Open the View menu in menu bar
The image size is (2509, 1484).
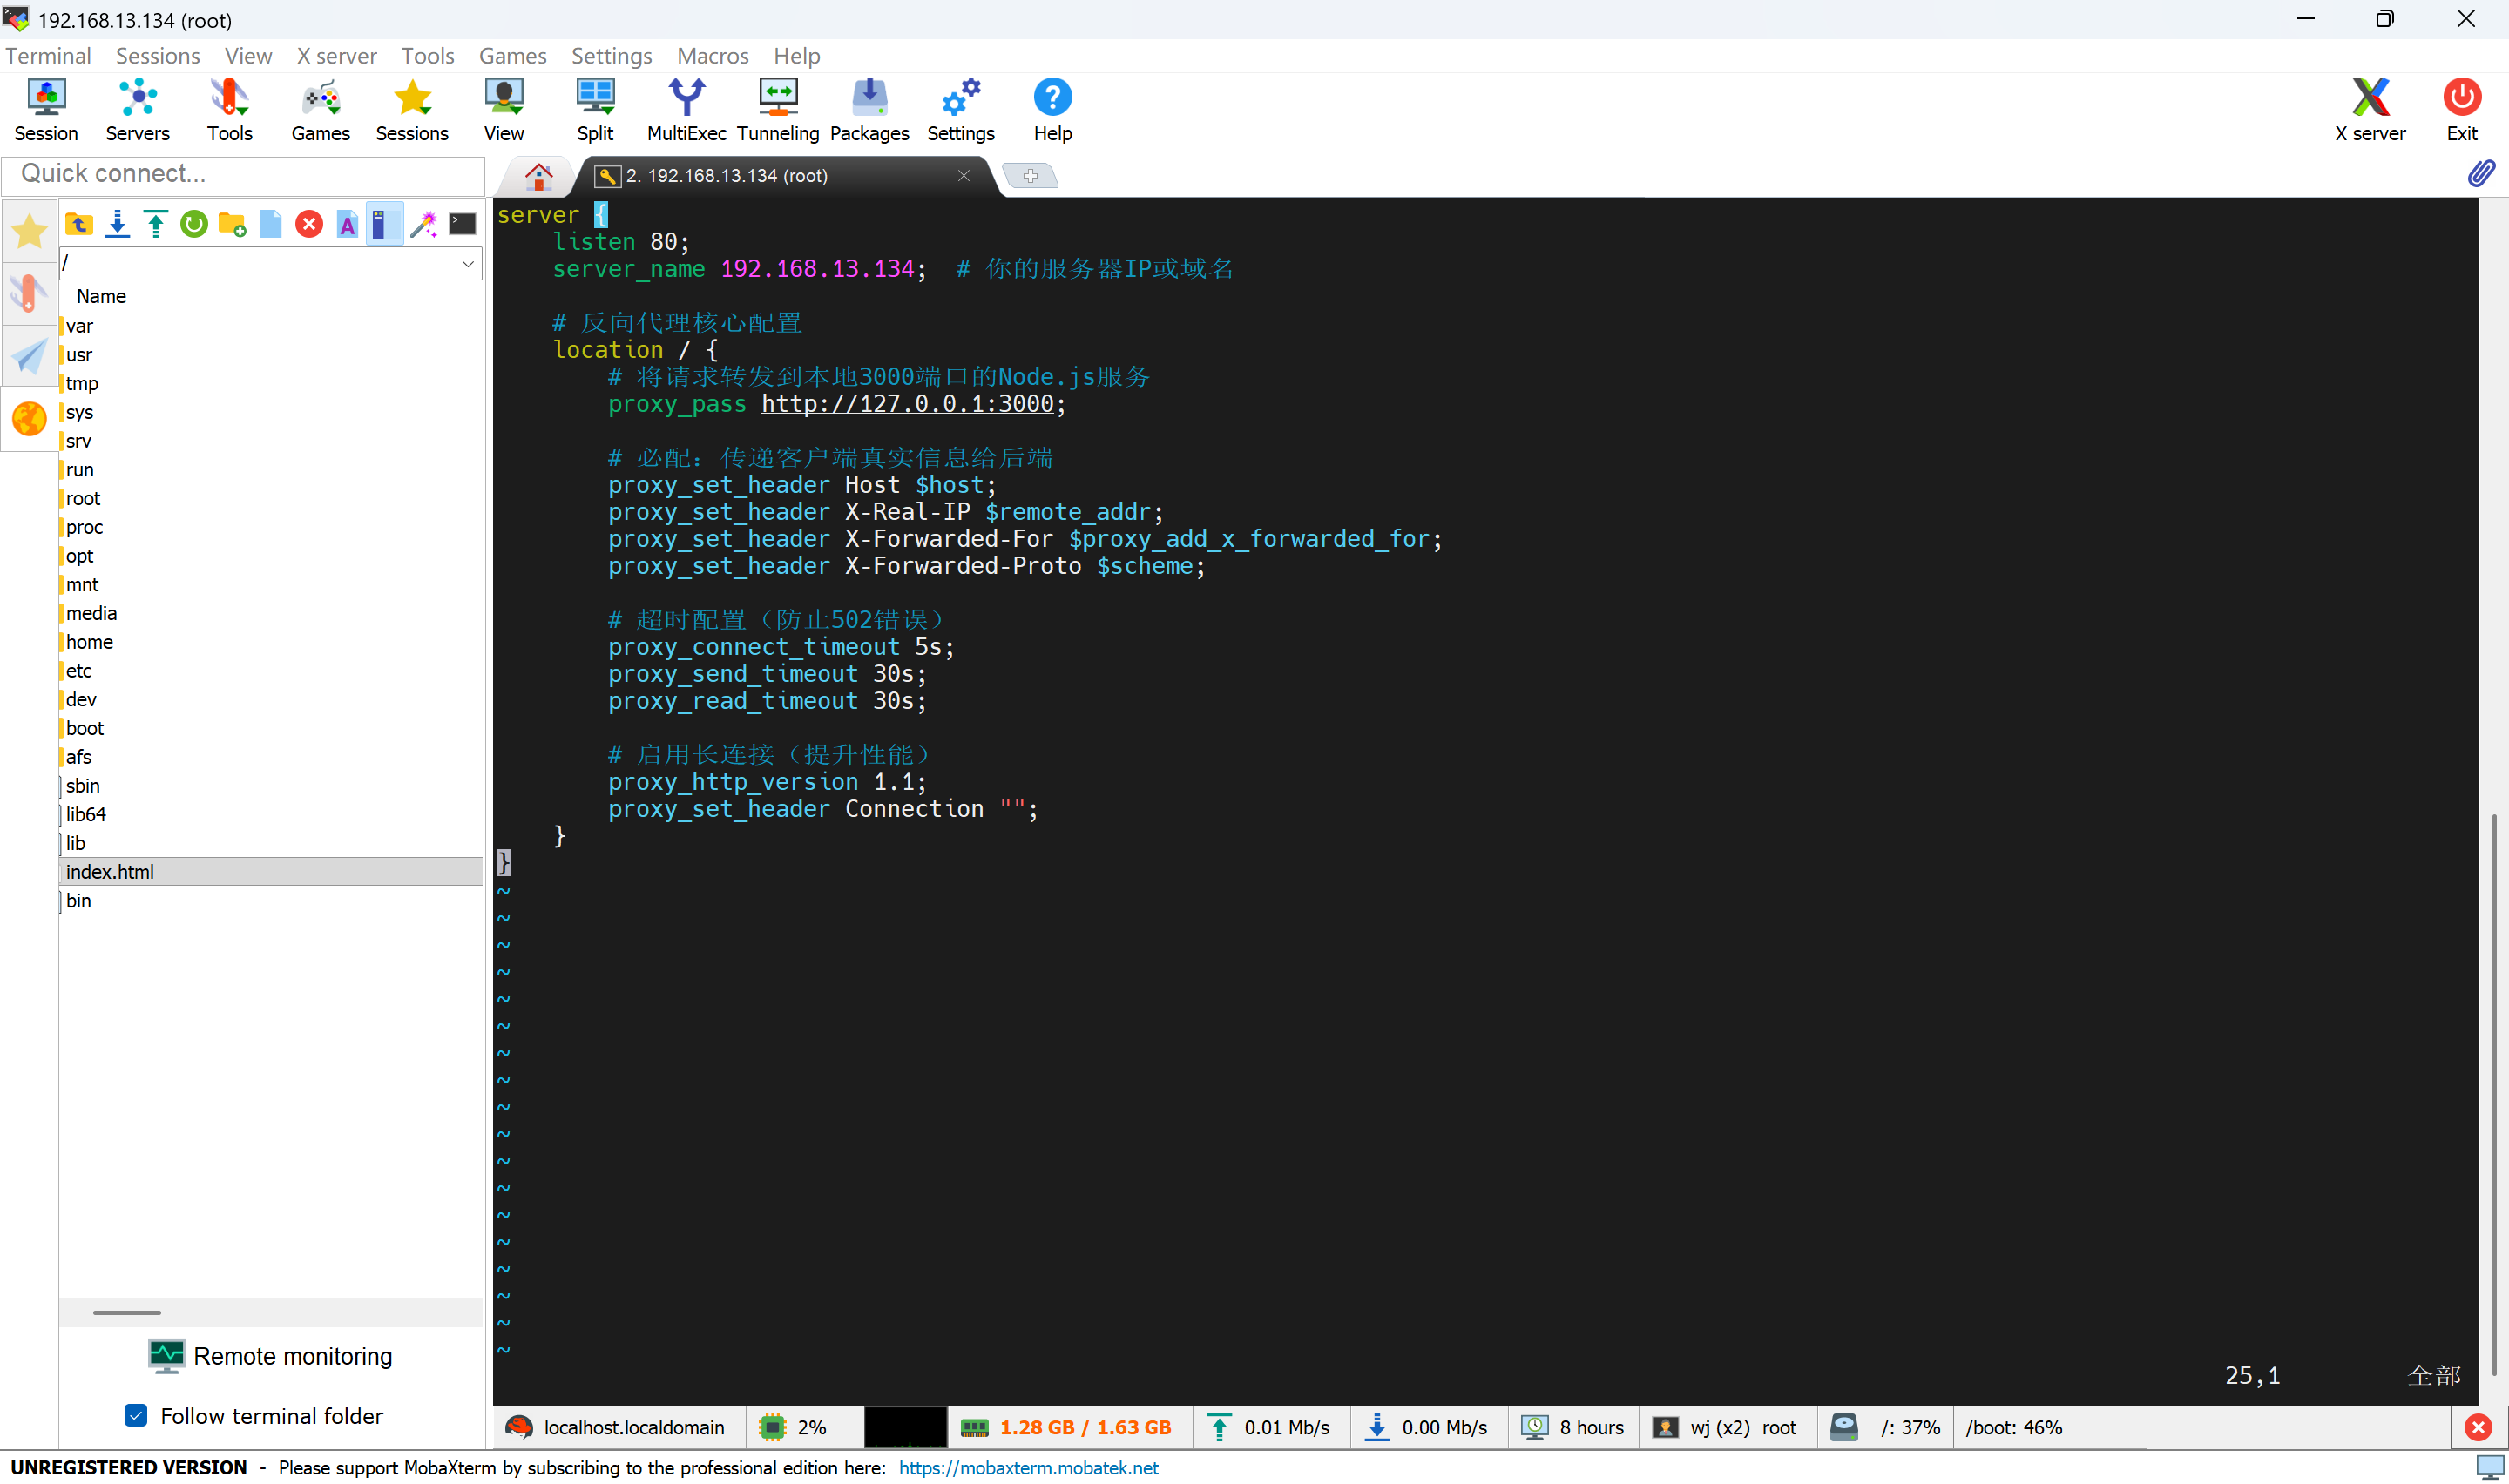pos(248,56)
